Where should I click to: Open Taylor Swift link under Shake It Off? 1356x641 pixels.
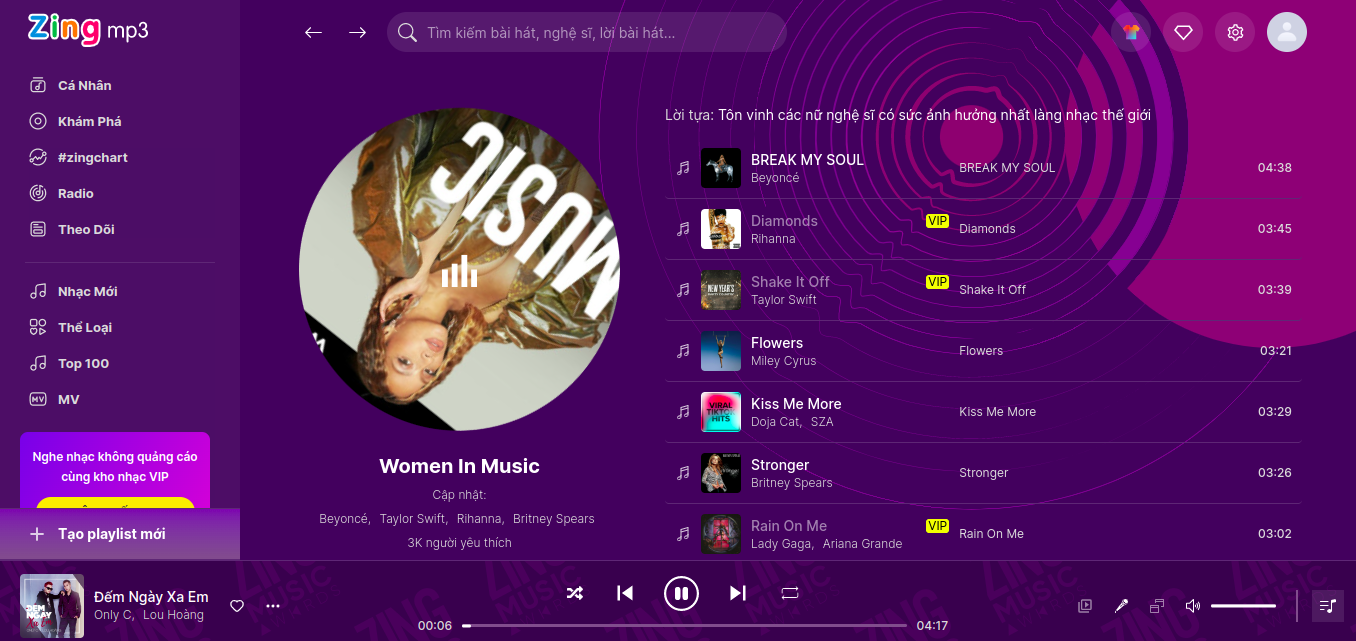pyautogui.click(x=784, y=300)
